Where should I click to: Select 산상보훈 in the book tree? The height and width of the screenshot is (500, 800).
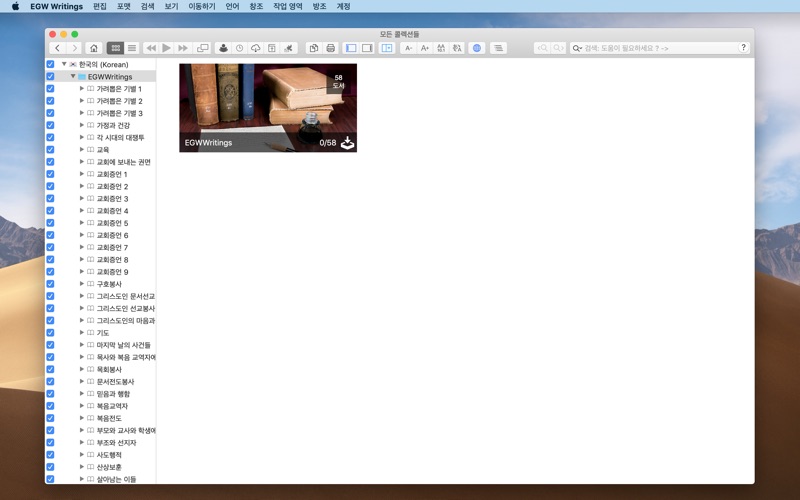point(109,467)
